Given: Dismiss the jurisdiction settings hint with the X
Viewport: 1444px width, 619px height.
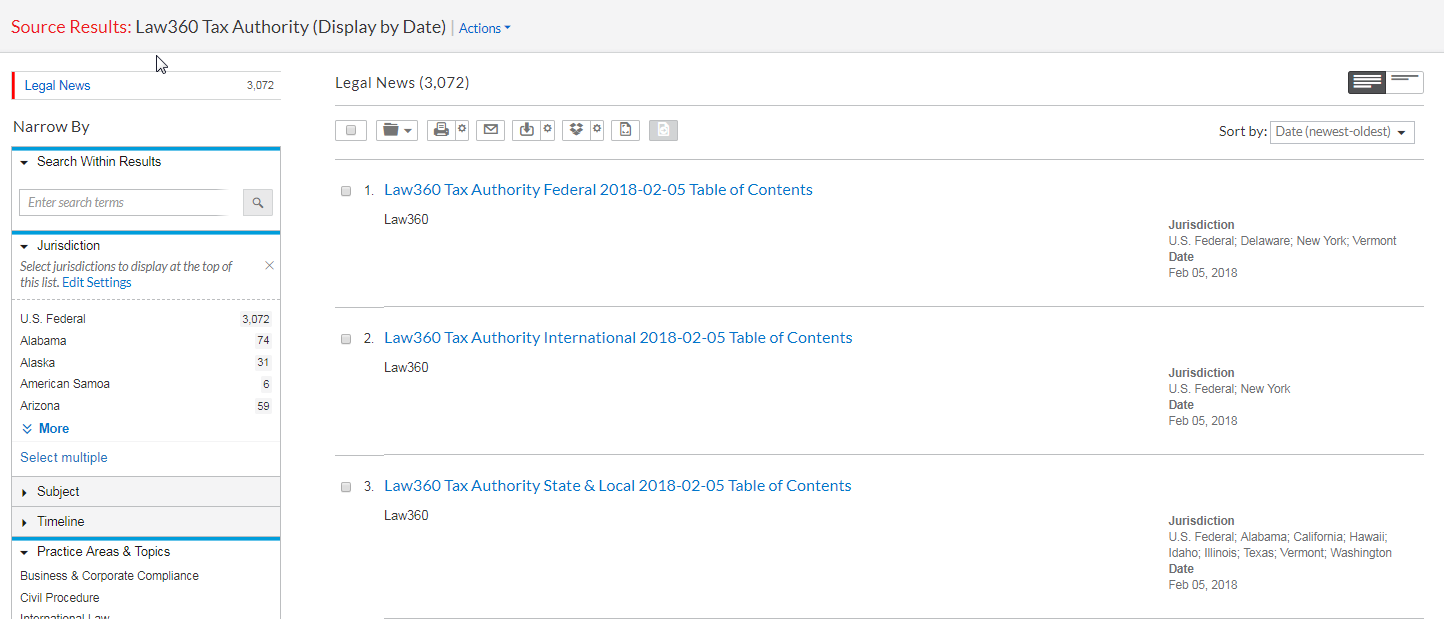Looking at the screenshot, I should (269, 266).
